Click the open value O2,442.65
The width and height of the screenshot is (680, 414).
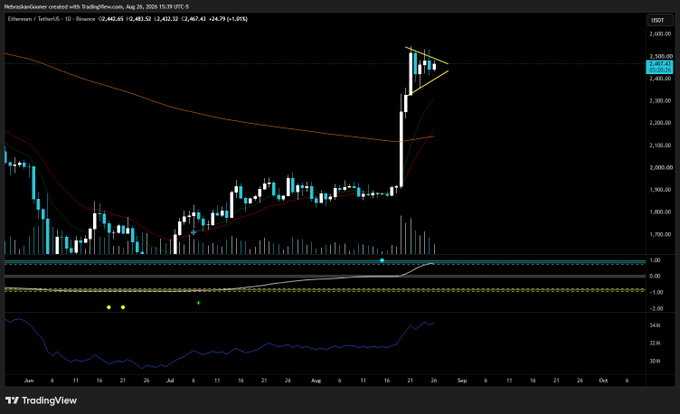click(x=111, y=19)
